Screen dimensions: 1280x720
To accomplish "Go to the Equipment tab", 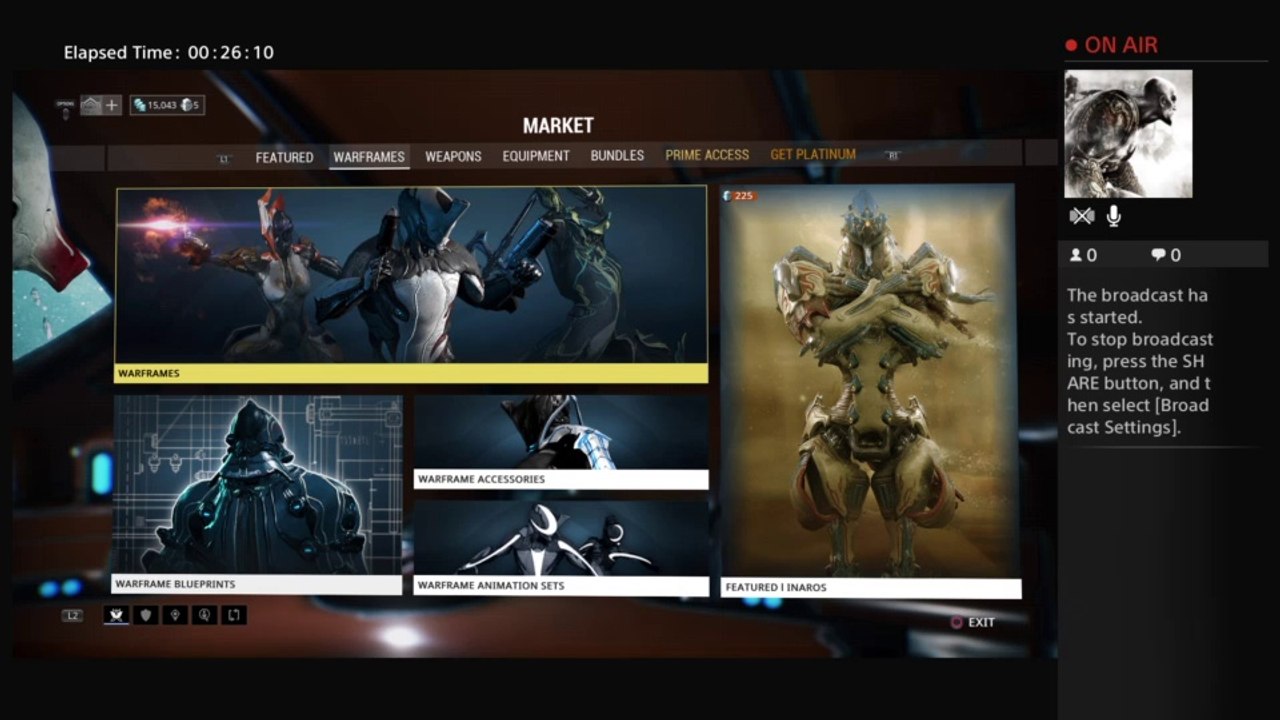I will pos(536,156).
